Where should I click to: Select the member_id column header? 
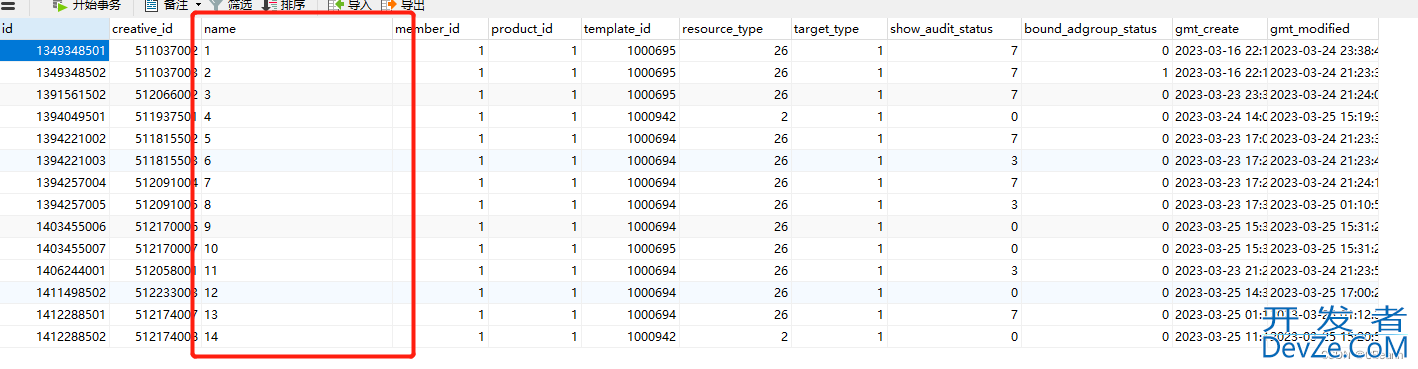440,29
